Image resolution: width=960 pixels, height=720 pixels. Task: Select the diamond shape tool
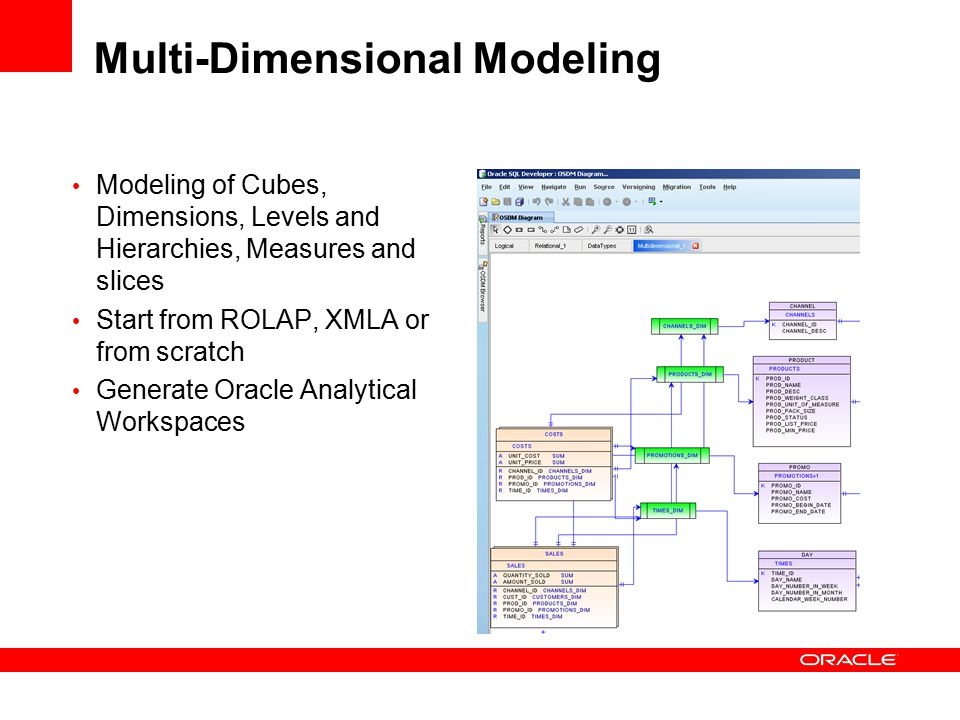point(508,230)
